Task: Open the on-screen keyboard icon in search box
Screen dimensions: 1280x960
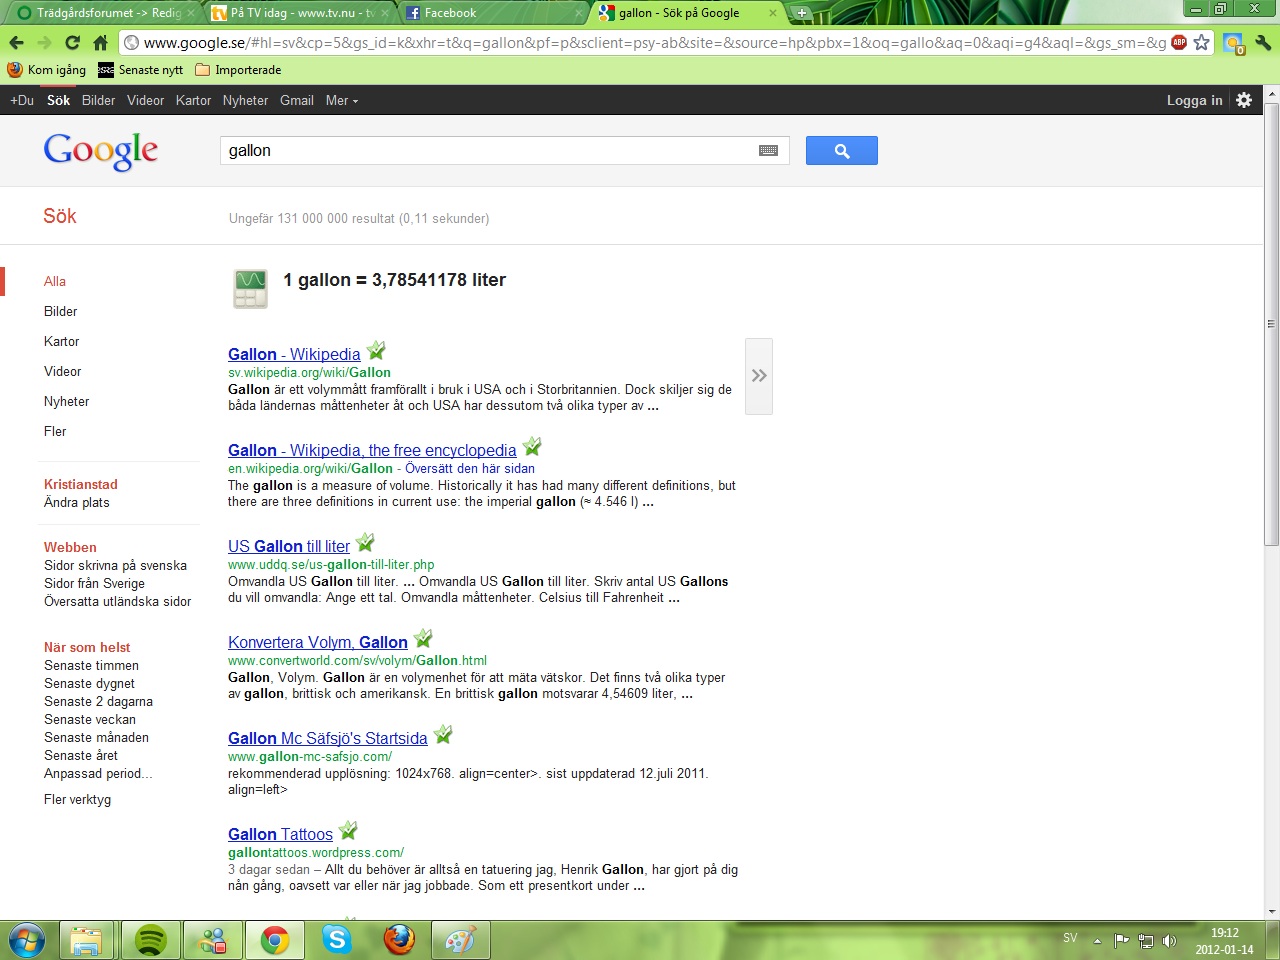Action: pyautogui.click(x=768, y=151)
